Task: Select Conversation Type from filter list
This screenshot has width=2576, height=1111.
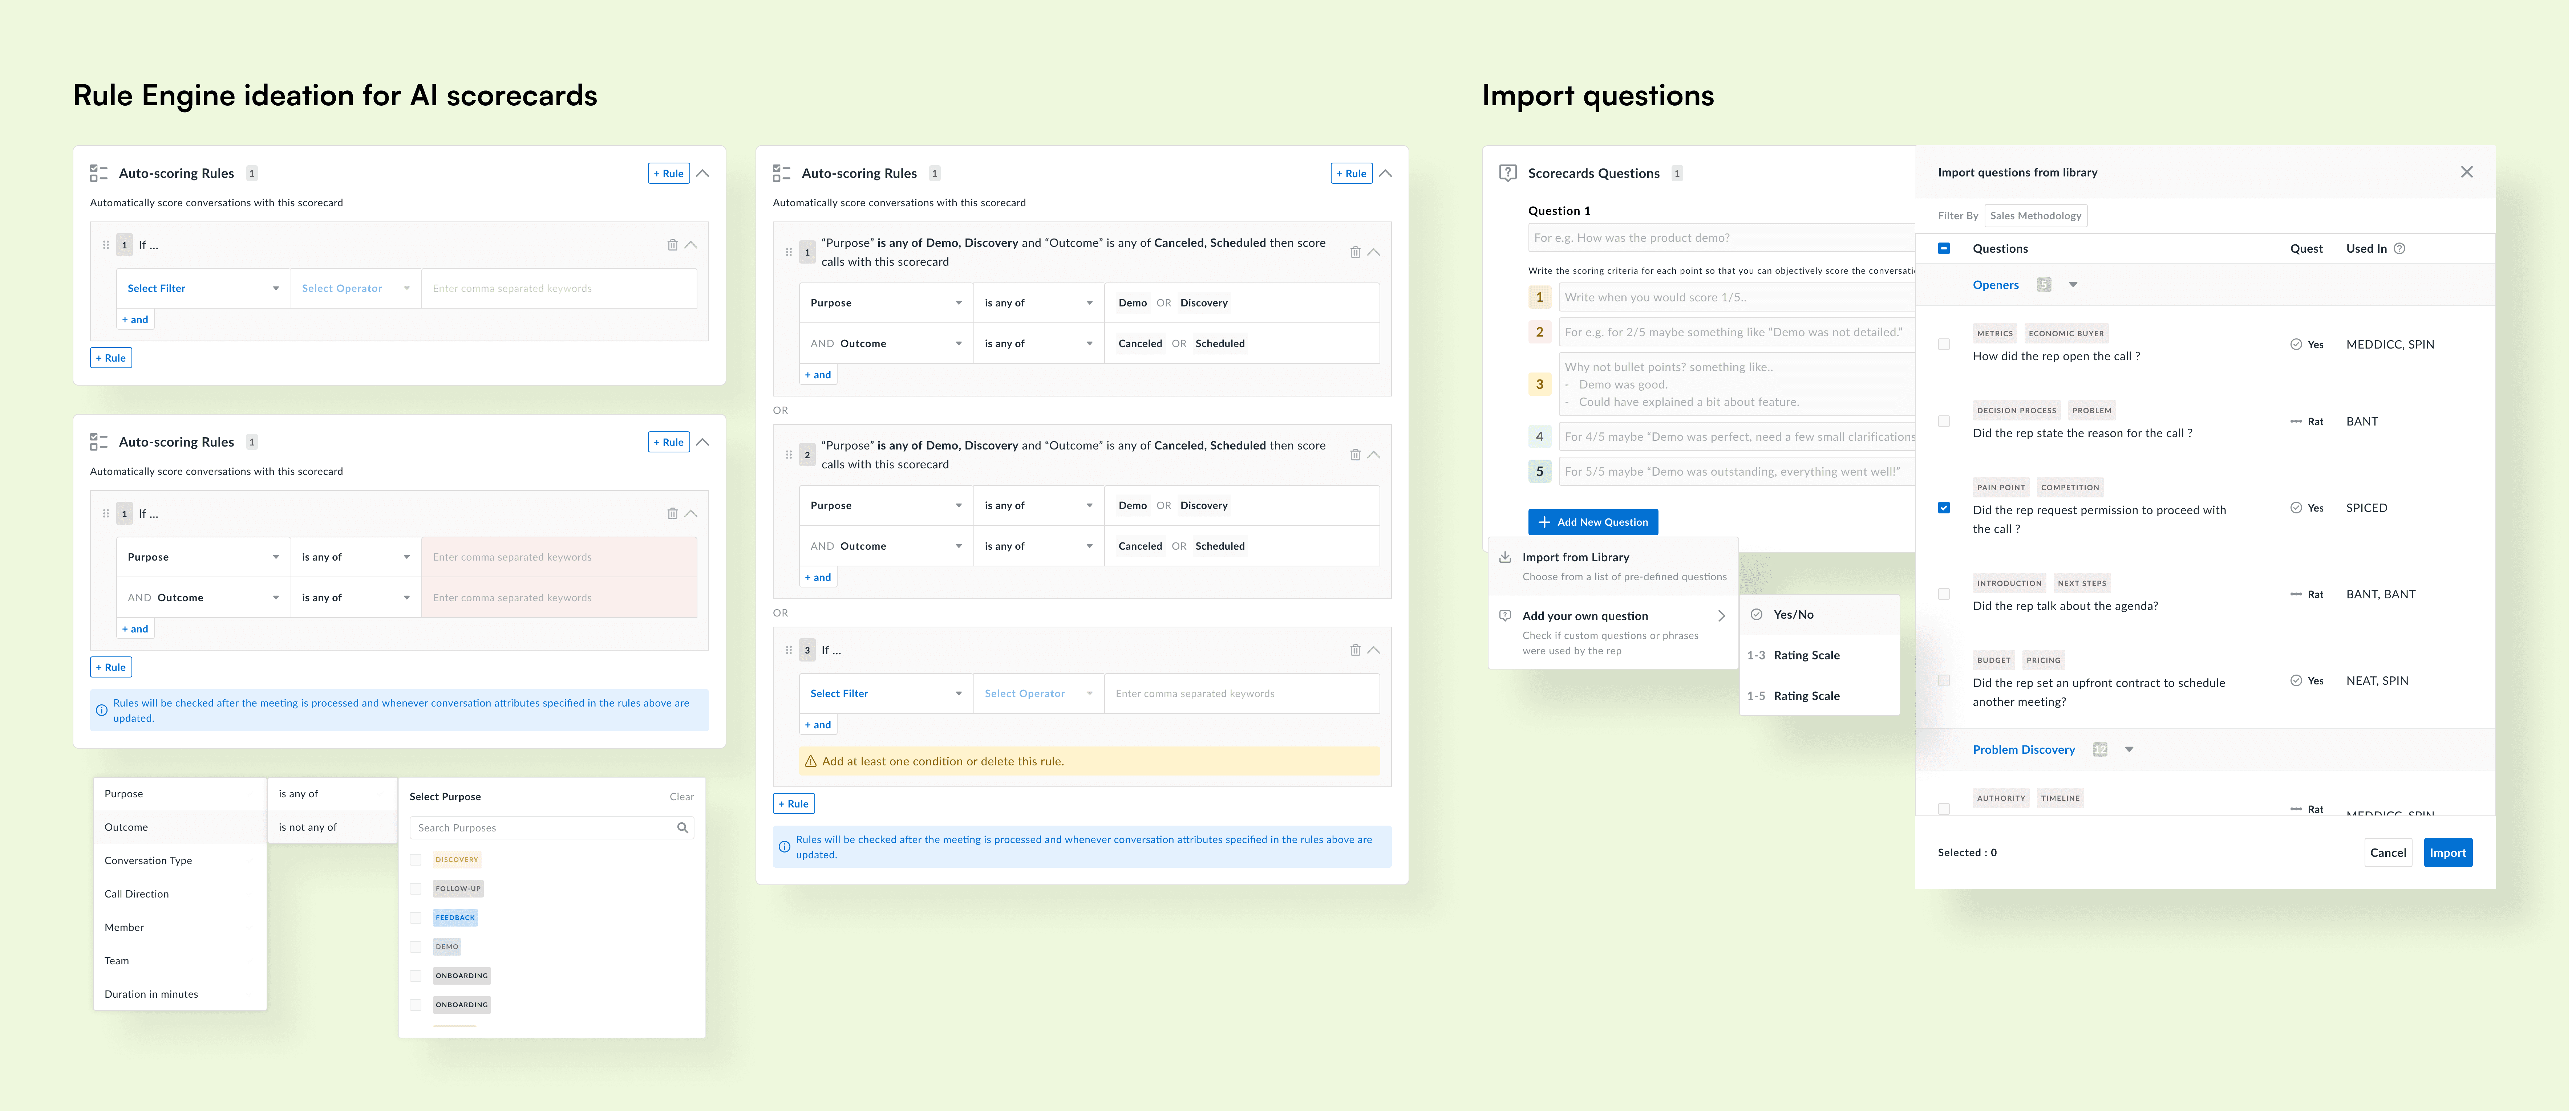Action: (148, 861)
